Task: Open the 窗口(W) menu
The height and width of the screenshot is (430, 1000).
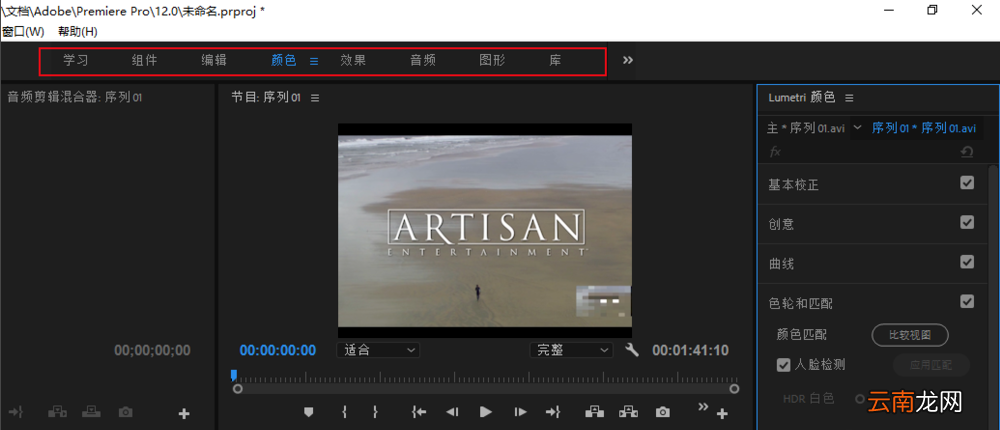Action: [x=22, y=31]
